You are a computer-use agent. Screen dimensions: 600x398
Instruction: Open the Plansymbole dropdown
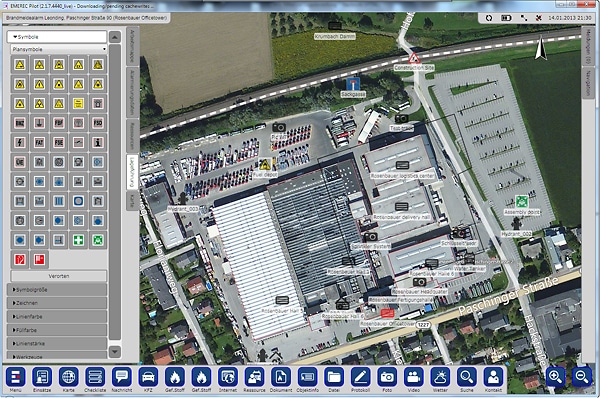pos(59,49)
